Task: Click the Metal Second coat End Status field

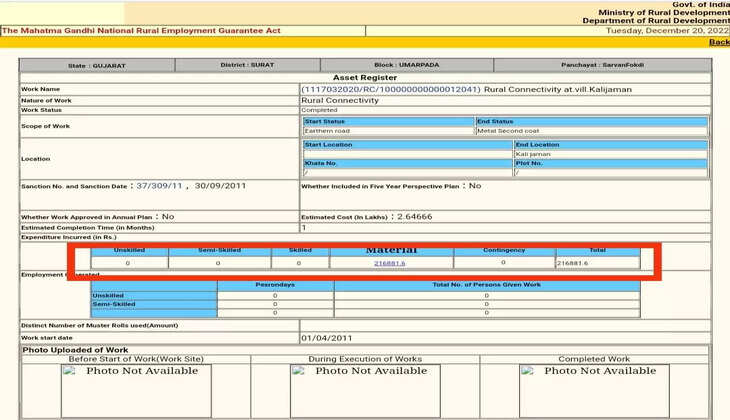Action: (x=593, y=131)
